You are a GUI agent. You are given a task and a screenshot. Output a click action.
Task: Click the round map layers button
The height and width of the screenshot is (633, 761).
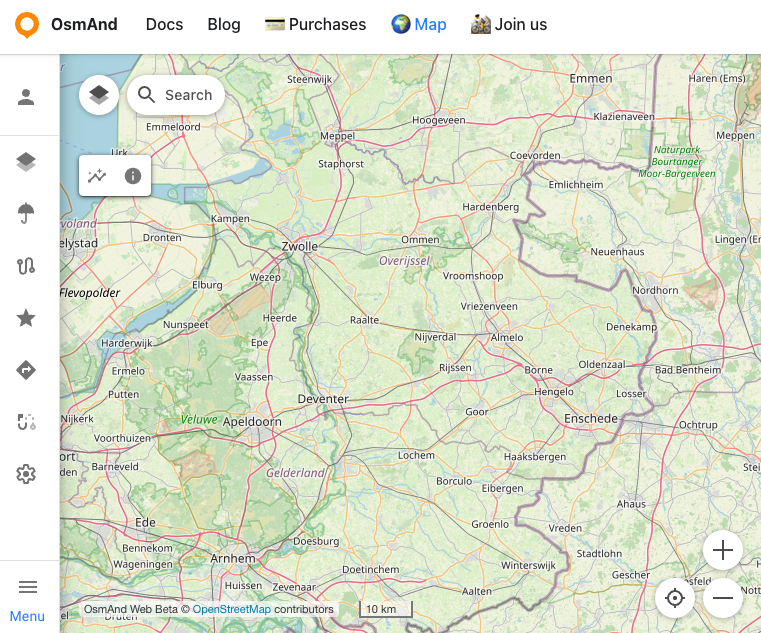click(x=99, y=95)
